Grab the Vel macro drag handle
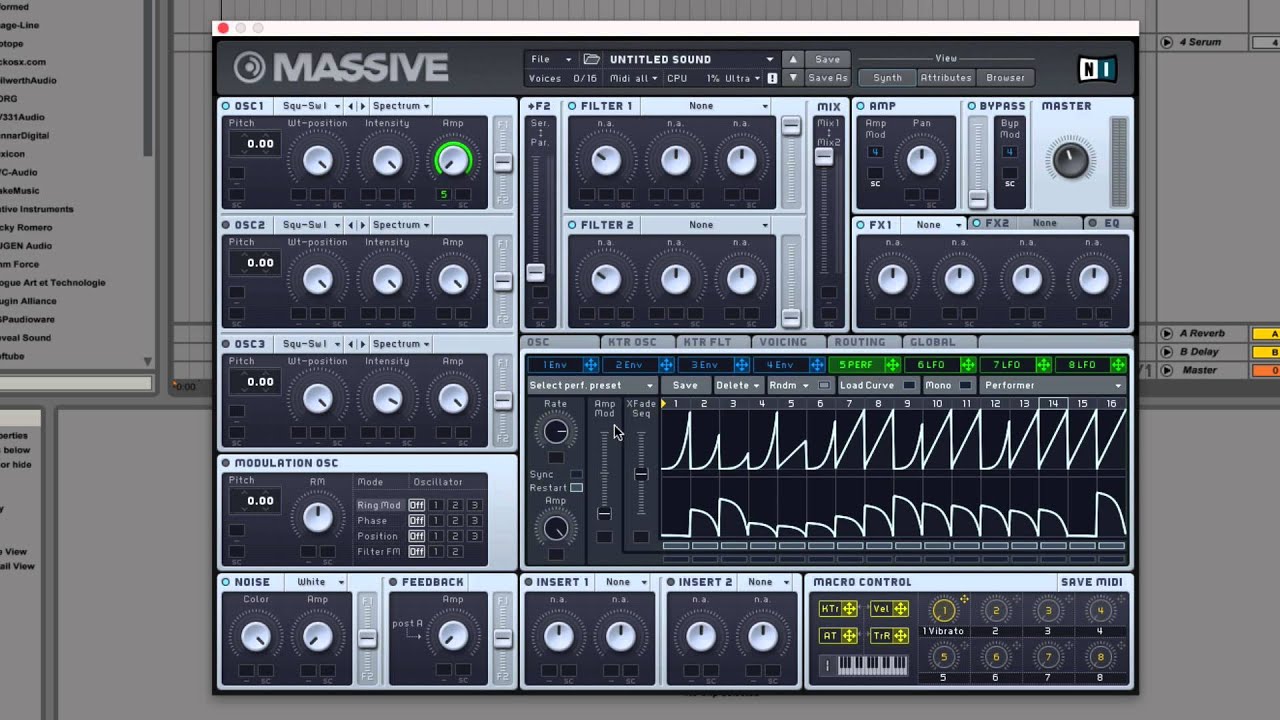Viewport: 1280px width, 720px height. (x=900, y=609)
